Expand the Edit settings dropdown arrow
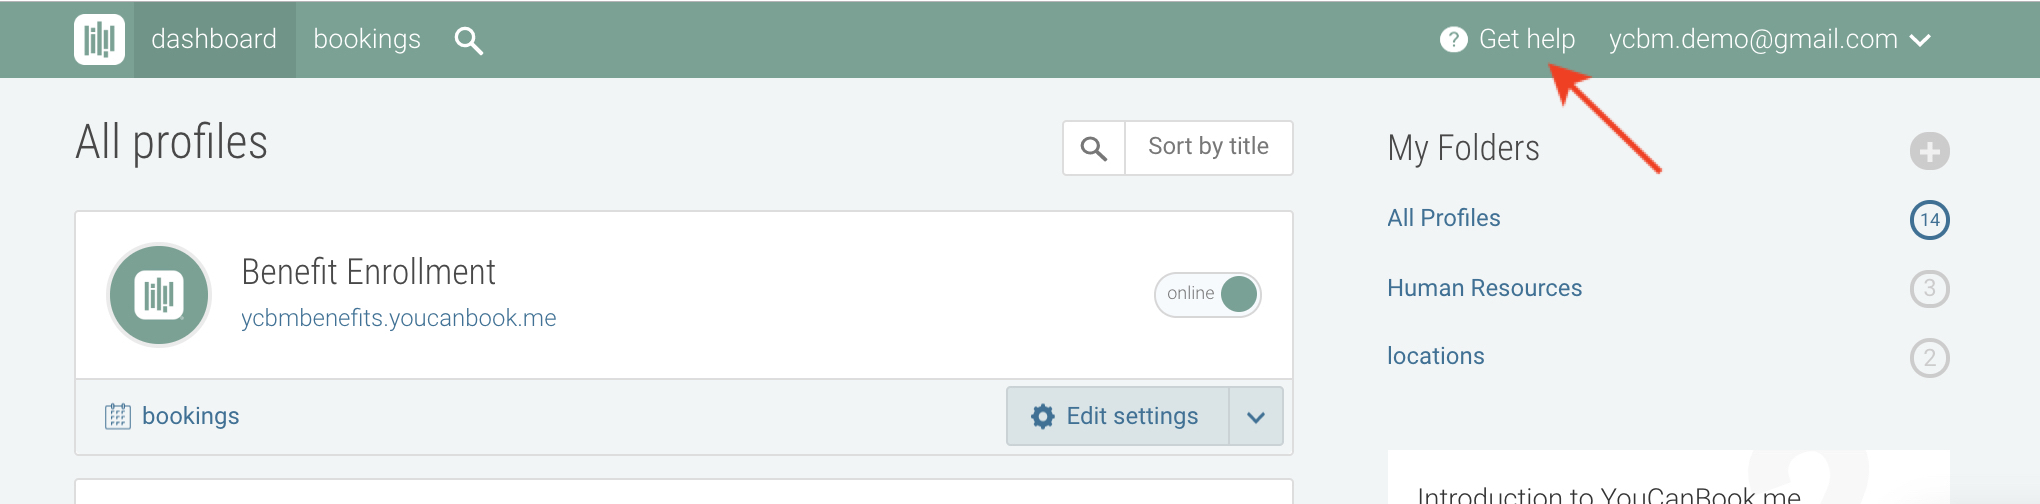 click(x=1256, y=416)
